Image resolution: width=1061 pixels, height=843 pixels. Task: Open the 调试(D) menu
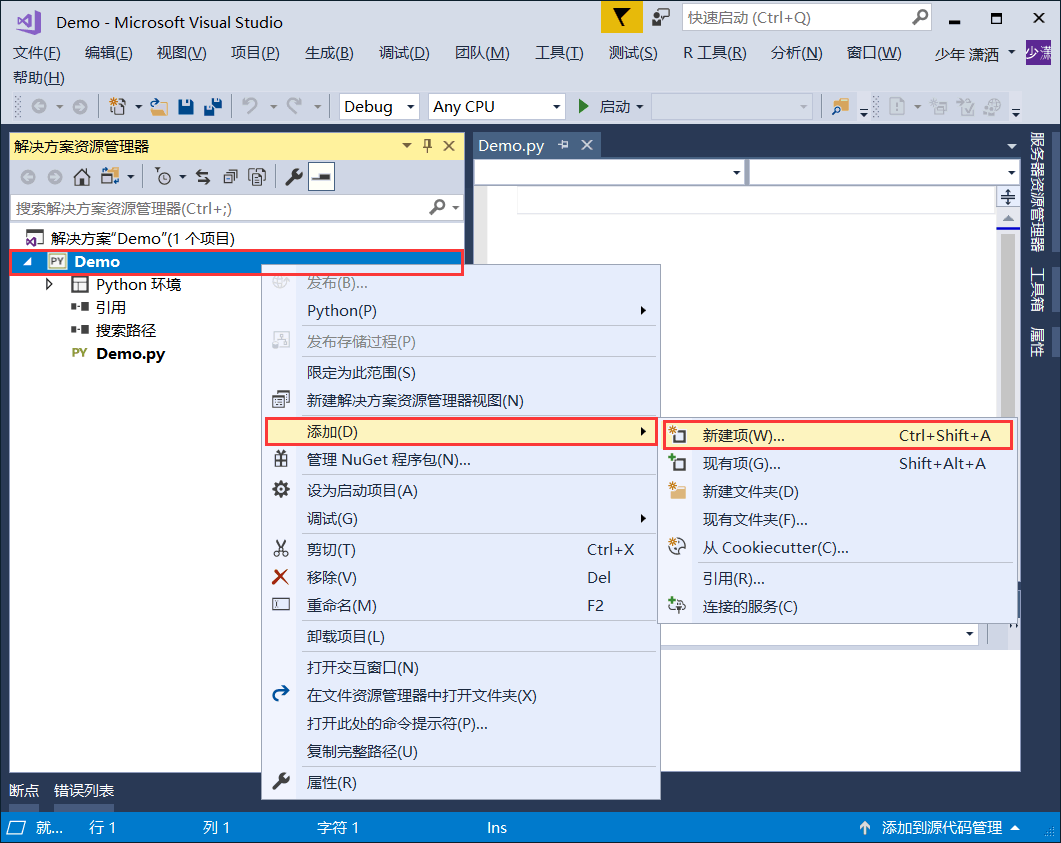[403, 53]
